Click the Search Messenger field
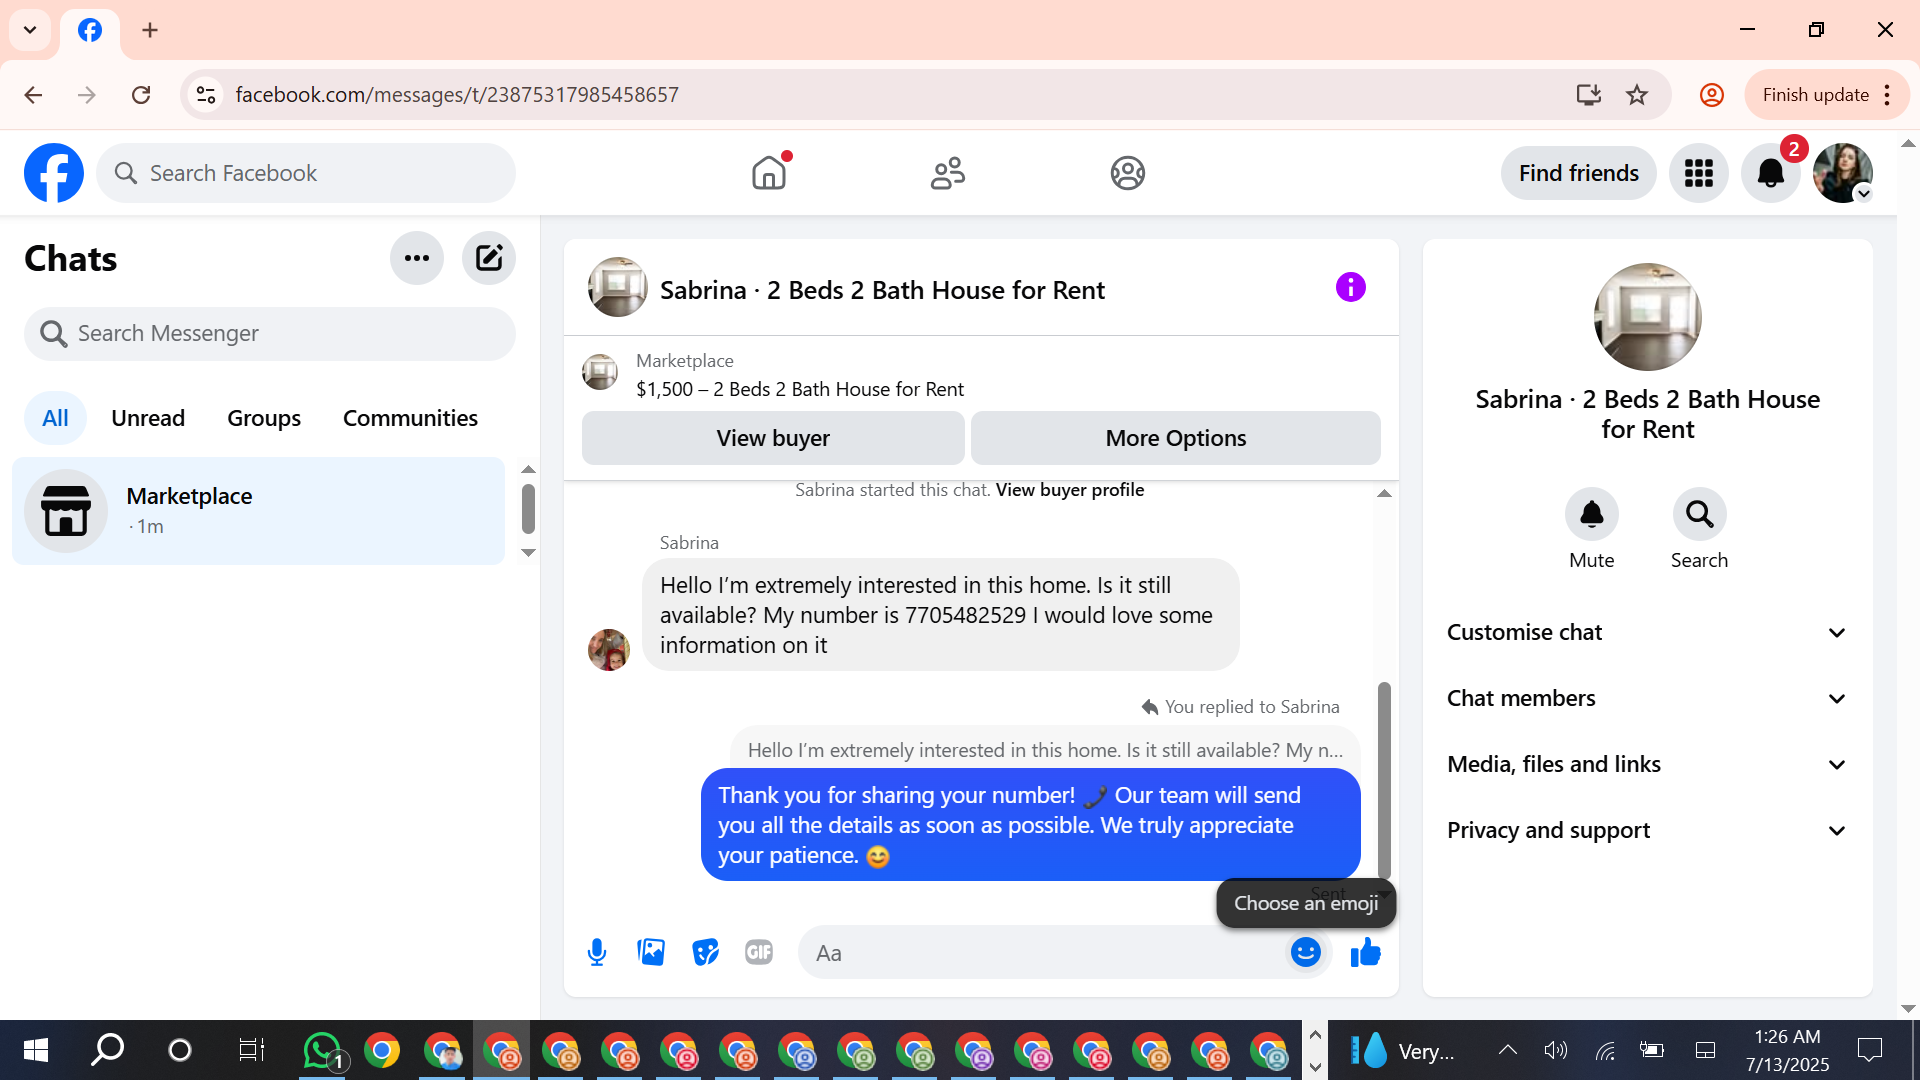The height and width of the screenshot is (1080, 1920). point(270,333)
